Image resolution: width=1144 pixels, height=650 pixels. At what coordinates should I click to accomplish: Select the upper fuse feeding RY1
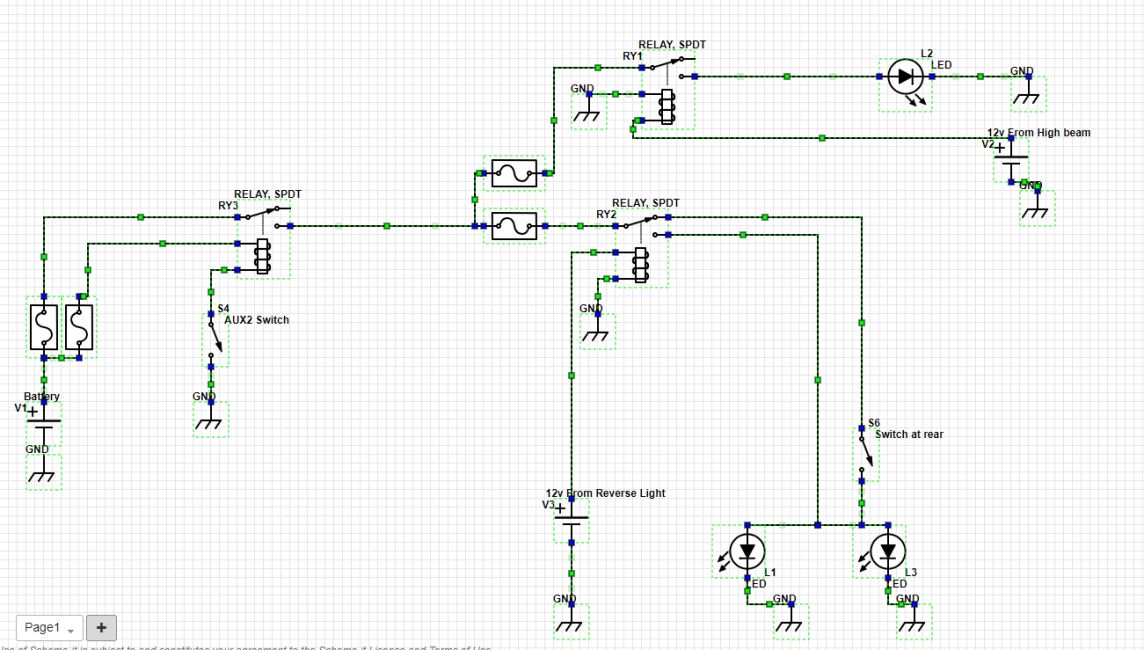click(514, 174)
